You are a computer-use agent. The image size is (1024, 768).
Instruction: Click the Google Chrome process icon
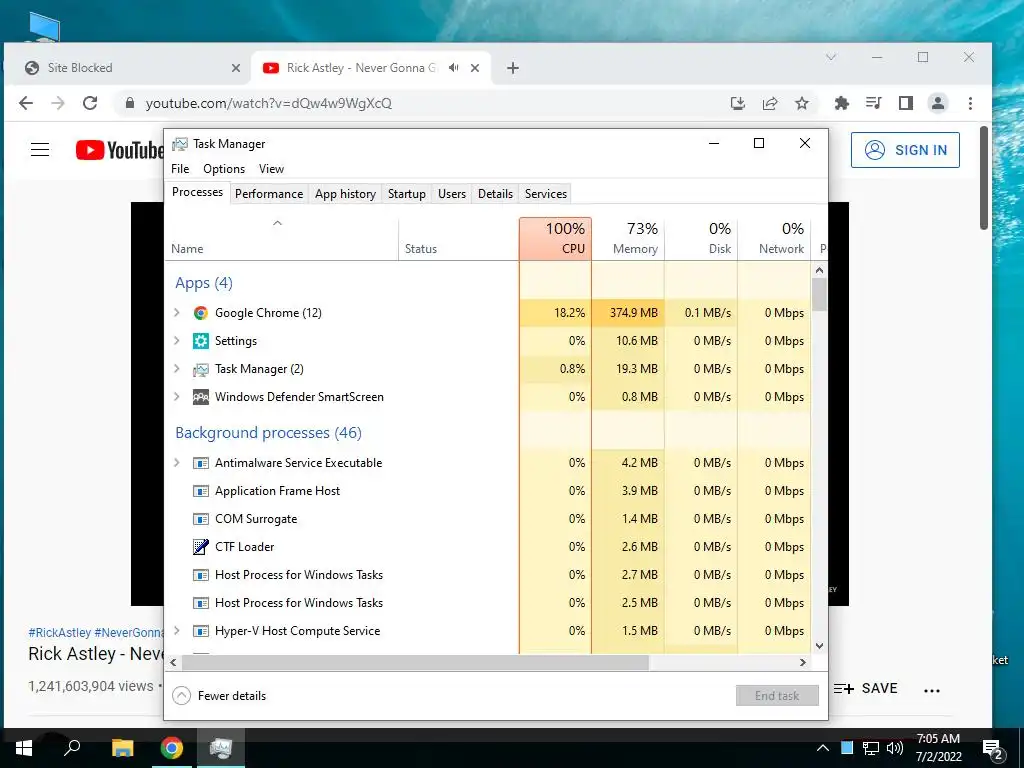tap(200, 313)
